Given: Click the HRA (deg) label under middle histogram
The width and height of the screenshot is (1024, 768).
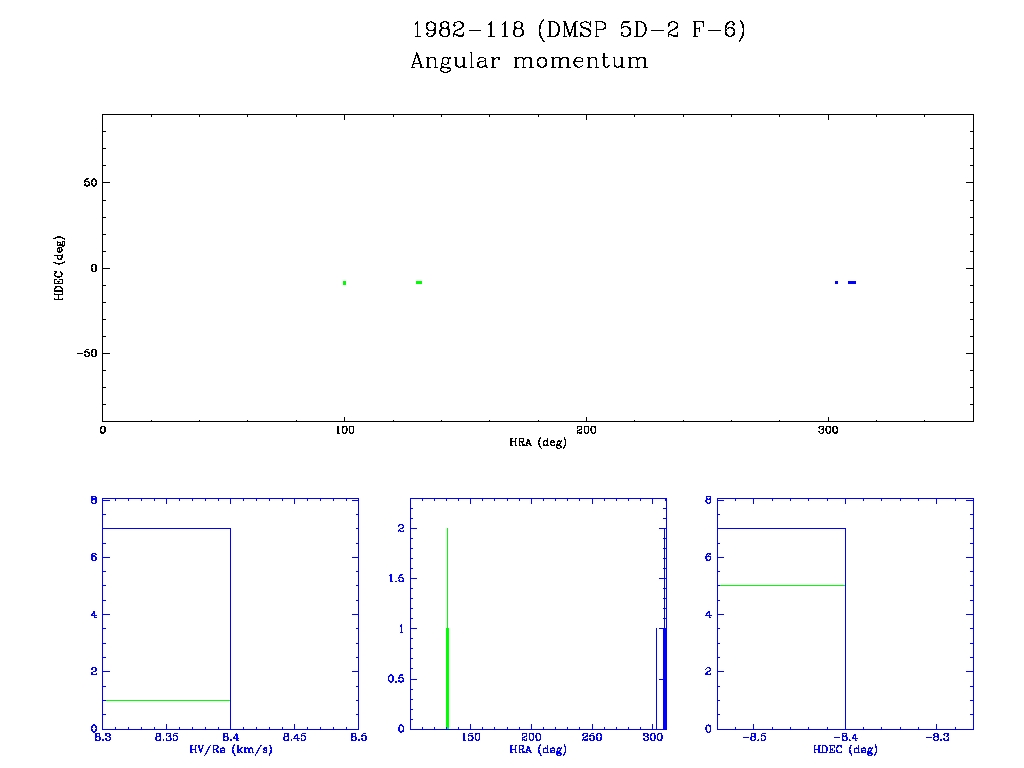Looking at the screenshot, I should click(x=537, y=750).
